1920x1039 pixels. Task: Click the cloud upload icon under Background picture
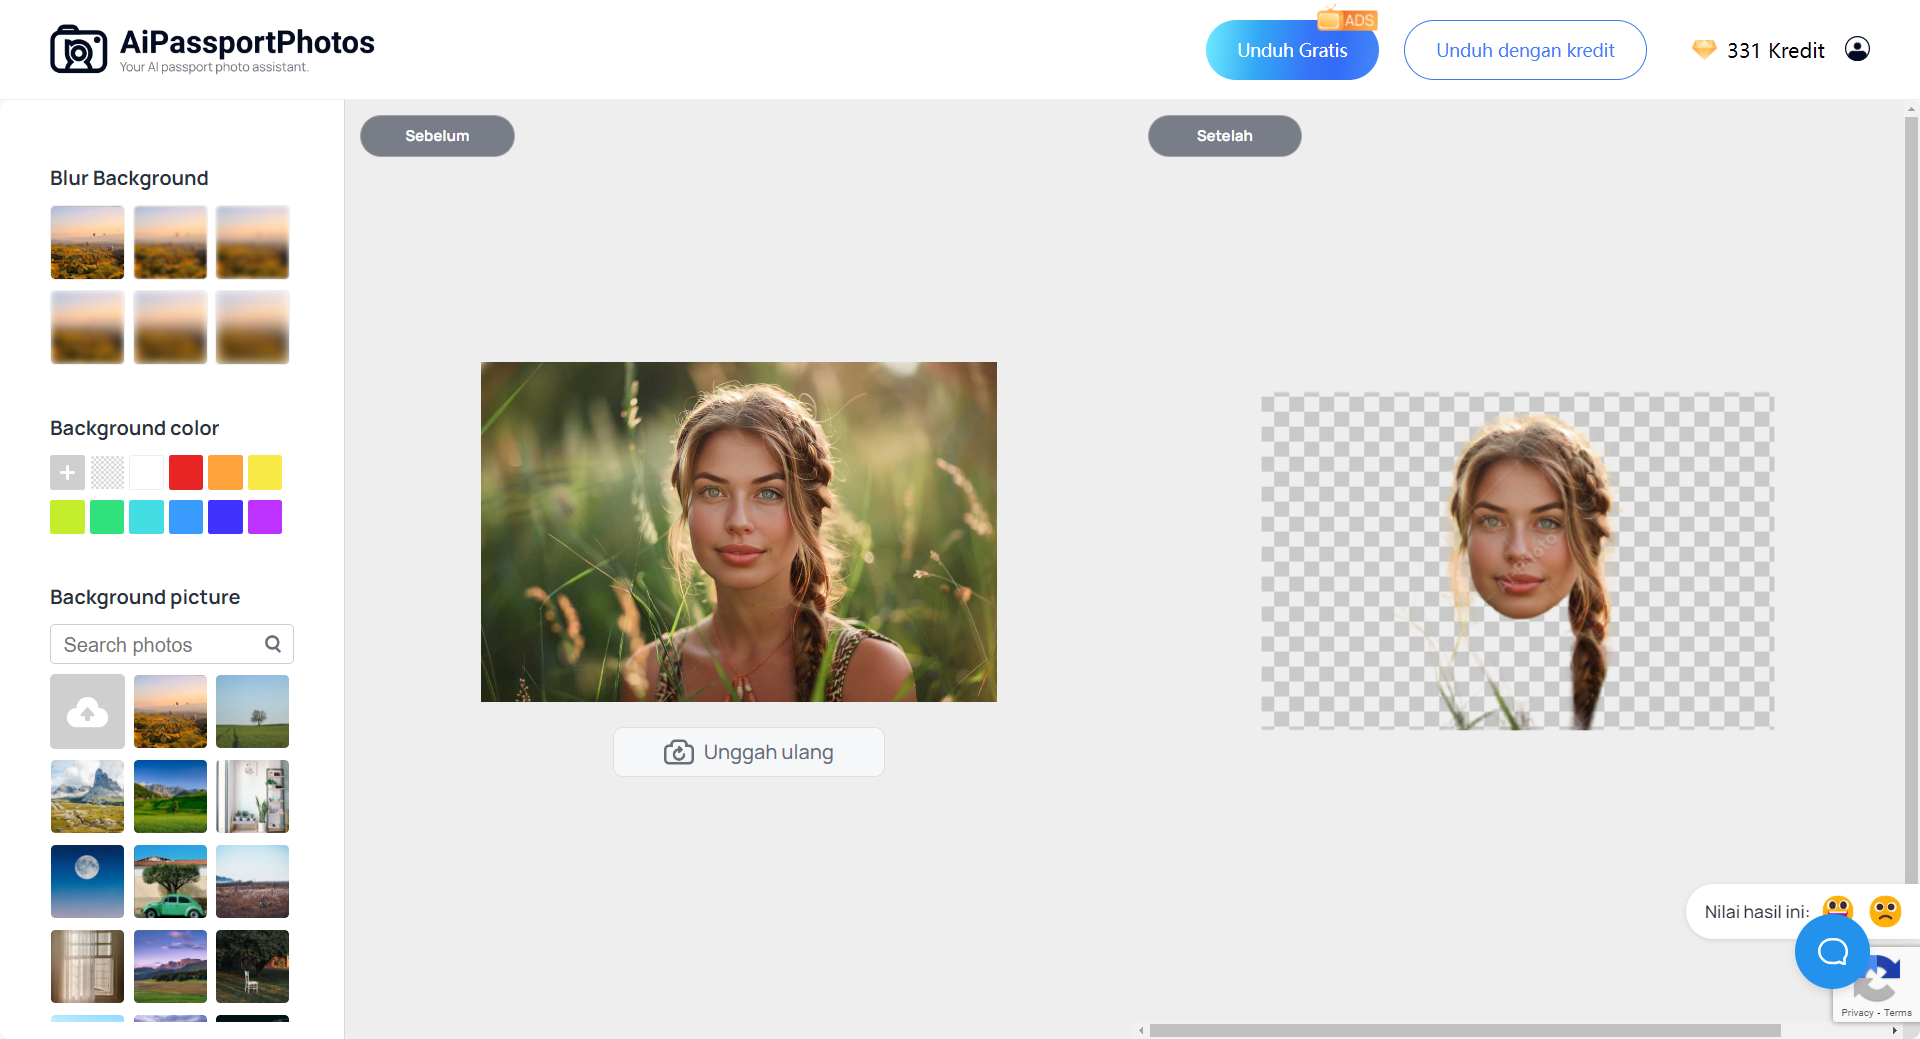pos(86,711)
